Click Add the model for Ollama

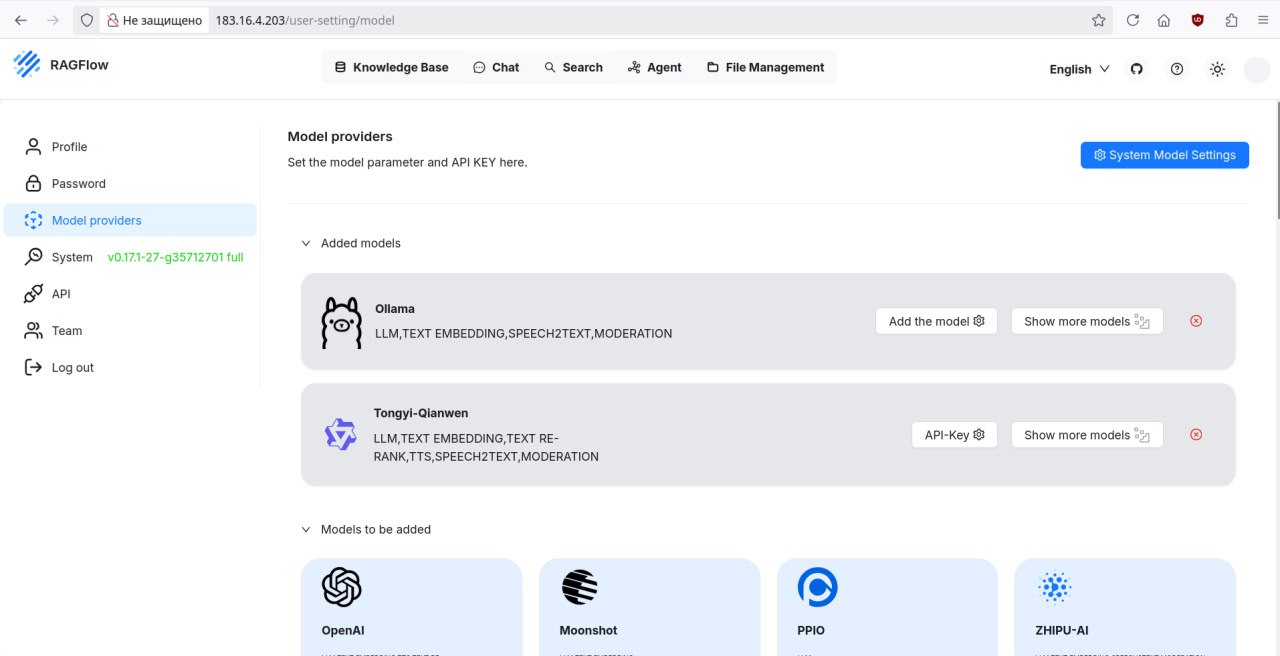(936, 321)
